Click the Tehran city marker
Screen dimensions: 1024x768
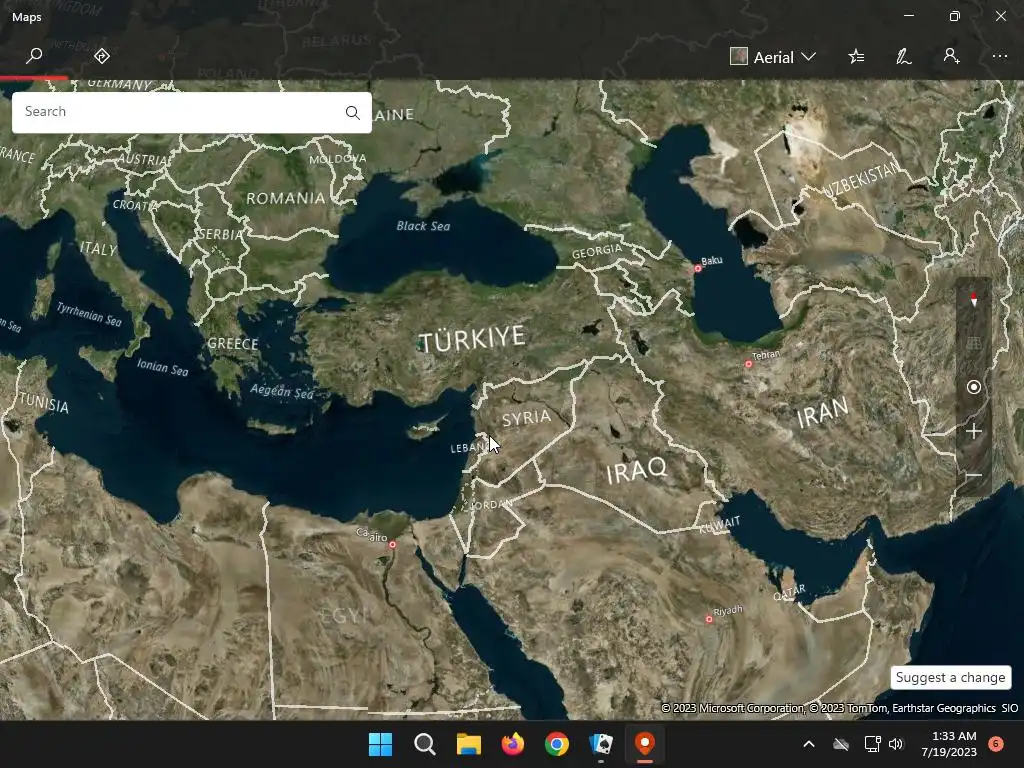coord(748,364)
